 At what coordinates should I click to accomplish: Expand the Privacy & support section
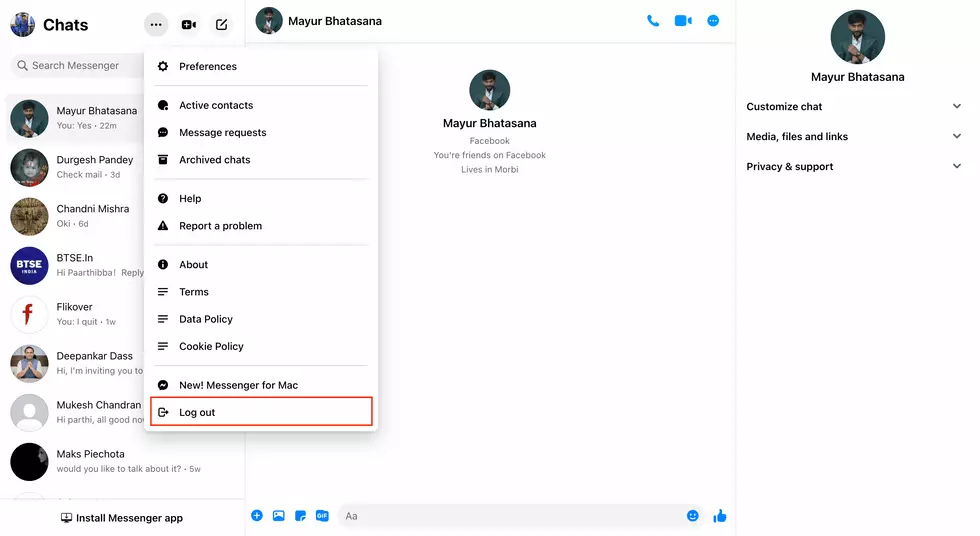(853, 166)
